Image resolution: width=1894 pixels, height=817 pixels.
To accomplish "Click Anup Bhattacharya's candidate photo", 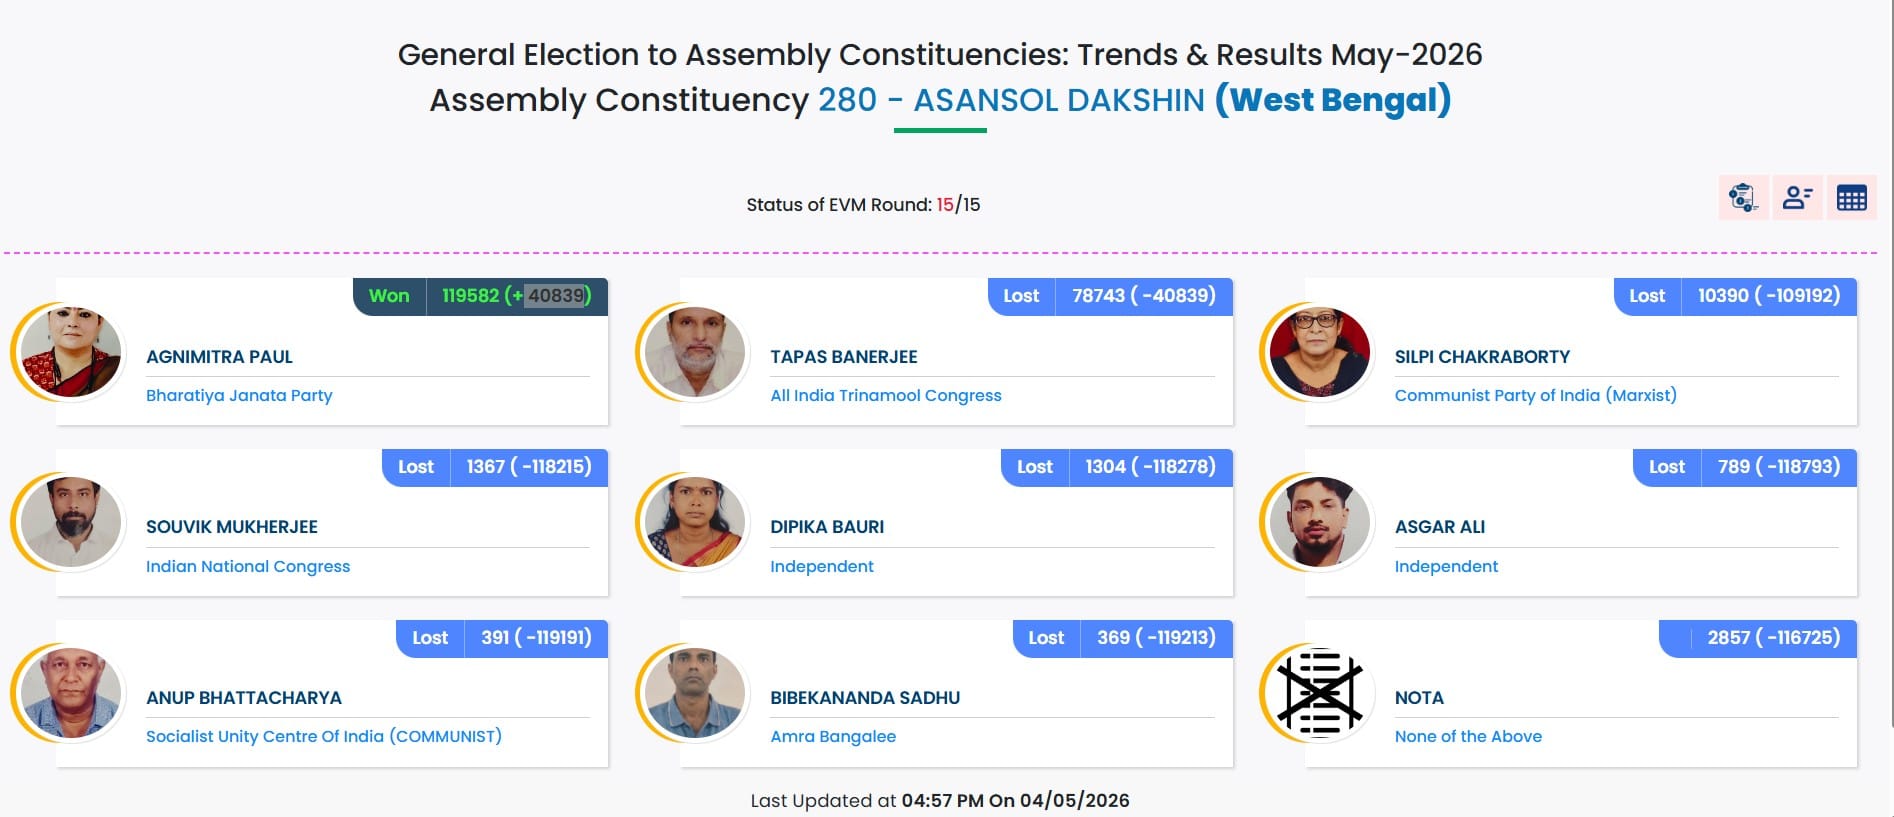I will [x=71, y=693].
